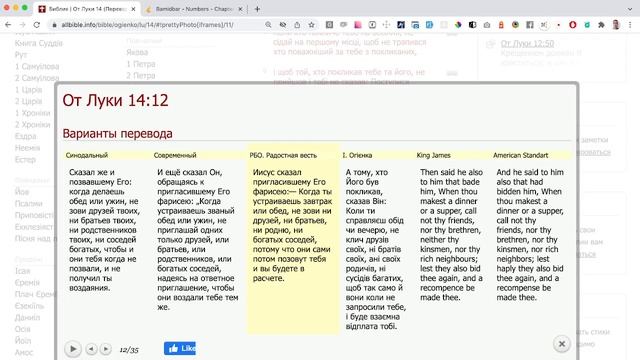Open the Chrome three-dot menu
Image resolution: width=640 pixels, height=360 pixels.
click(x=630, y=25)
